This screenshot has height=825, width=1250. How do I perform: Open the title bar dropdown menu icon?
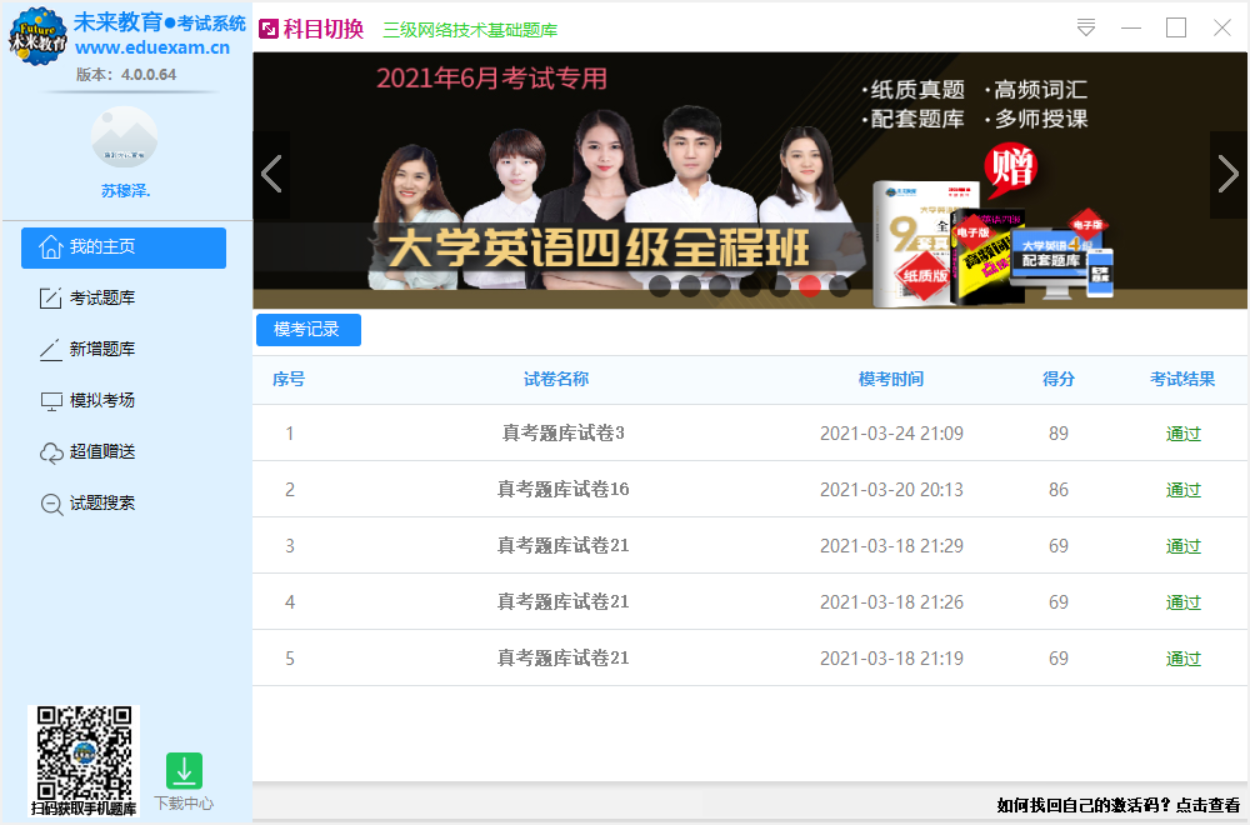(1086, 28)
